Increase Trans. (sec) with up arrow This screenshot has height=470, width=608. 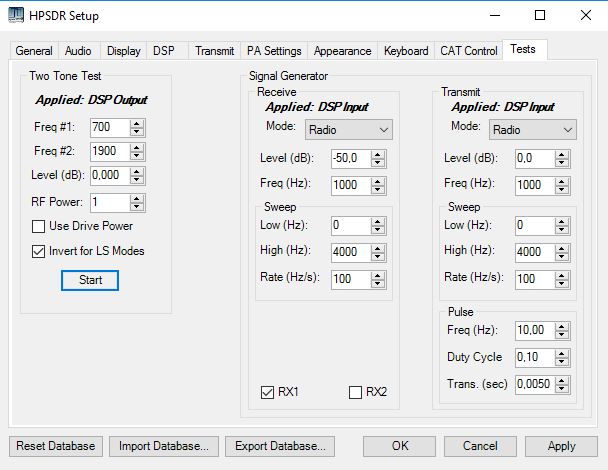[561, 381]
